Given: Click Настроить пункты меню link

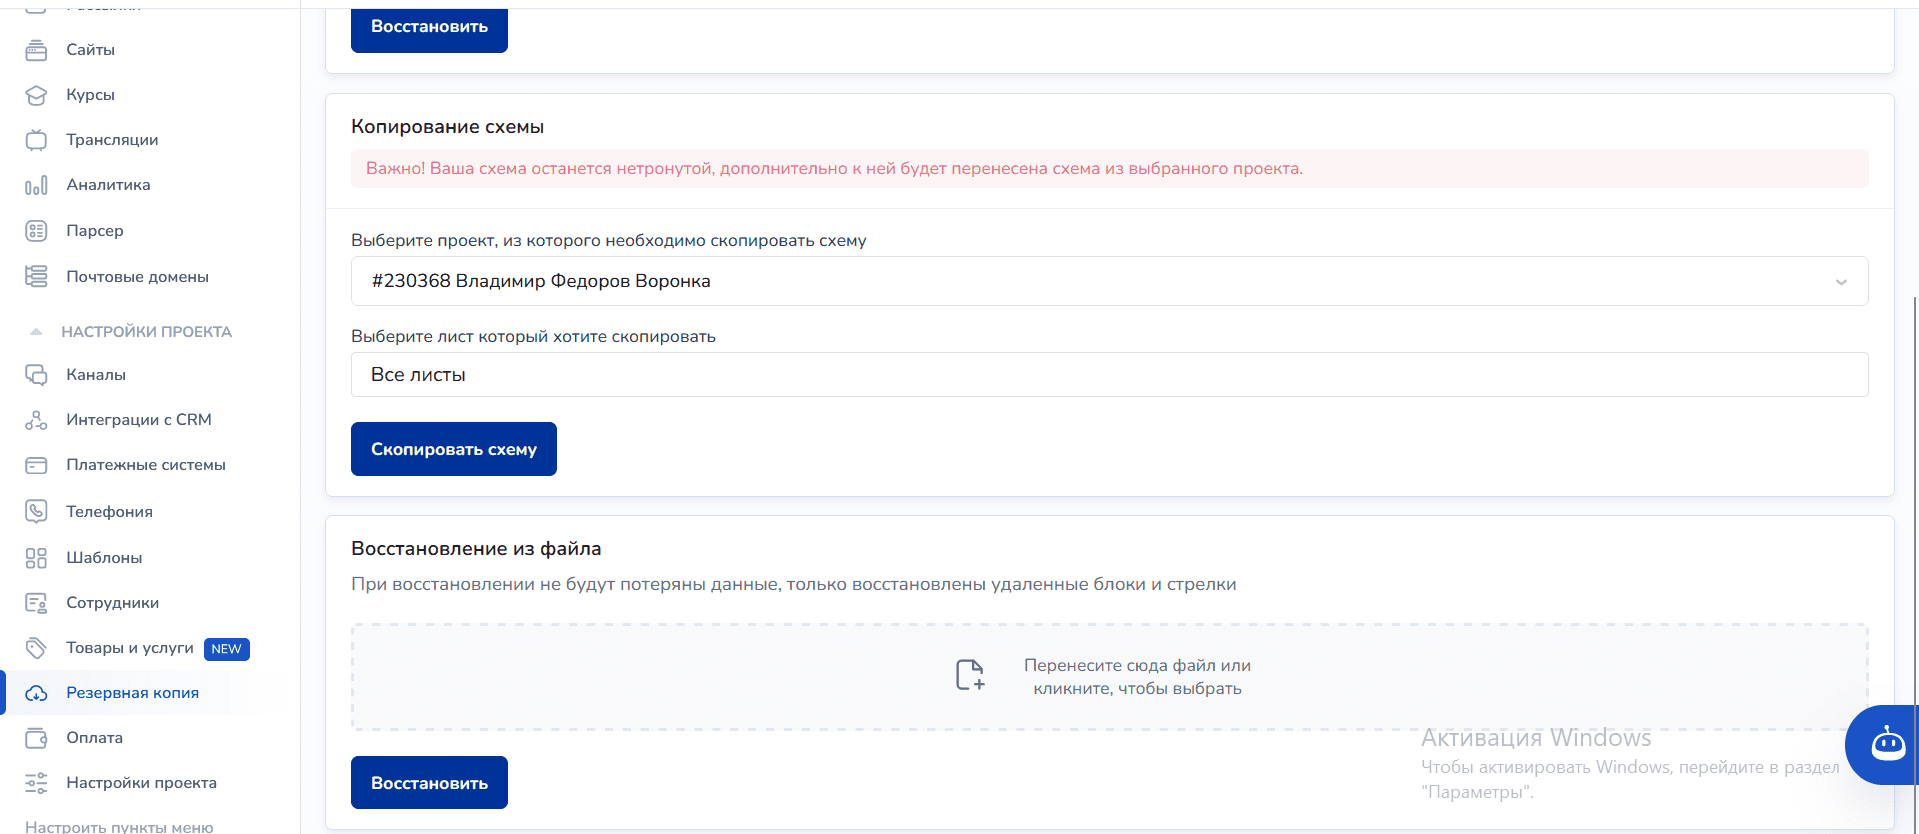Looking at the screenshot, I should (119, 826).
